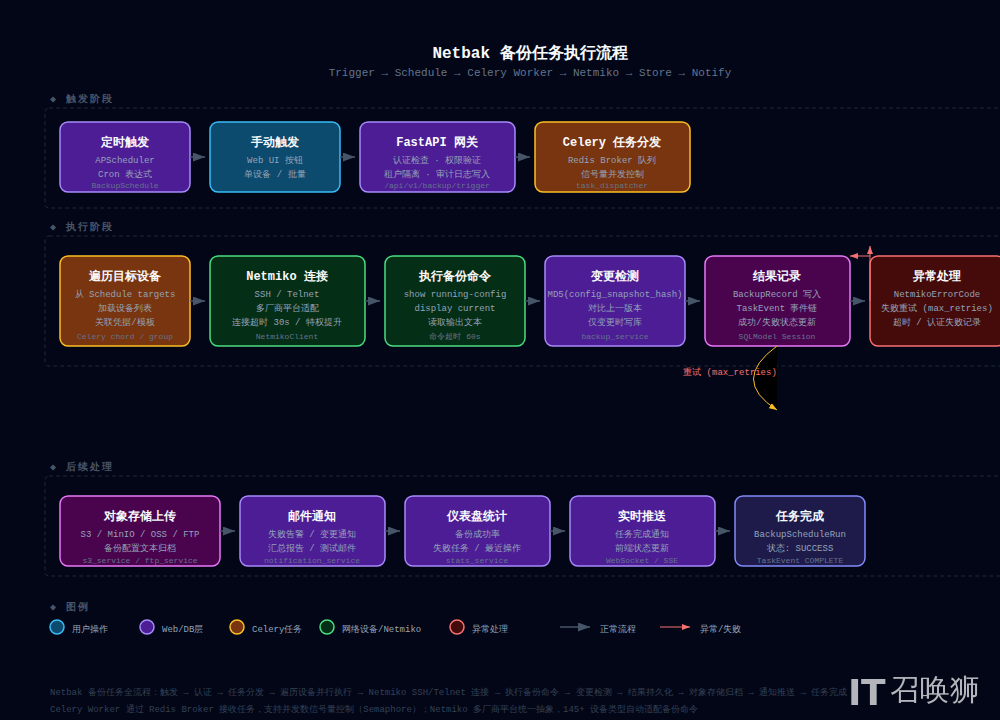Viewport: 1000px width, 720px height.
Task: Click the TaskEvent COMPLETE caption text
Action: coord(800,561)
